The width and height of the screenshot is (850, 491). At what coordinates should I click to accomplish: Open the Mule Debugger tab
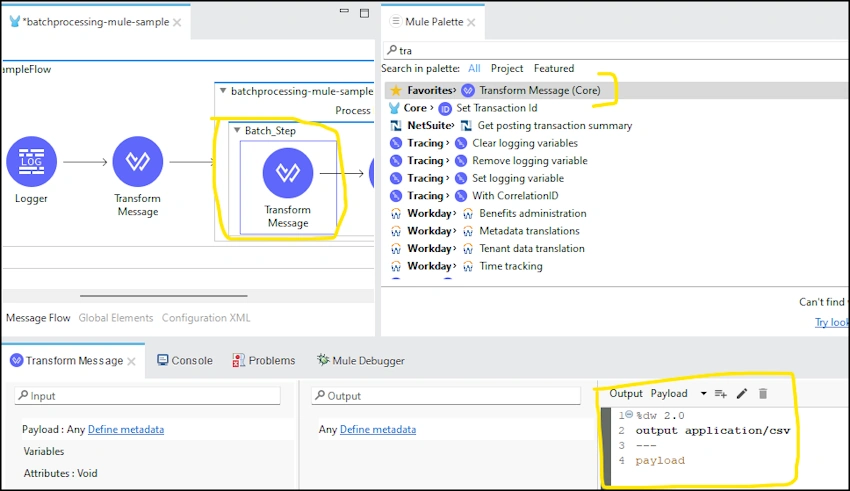coord(361,360)
